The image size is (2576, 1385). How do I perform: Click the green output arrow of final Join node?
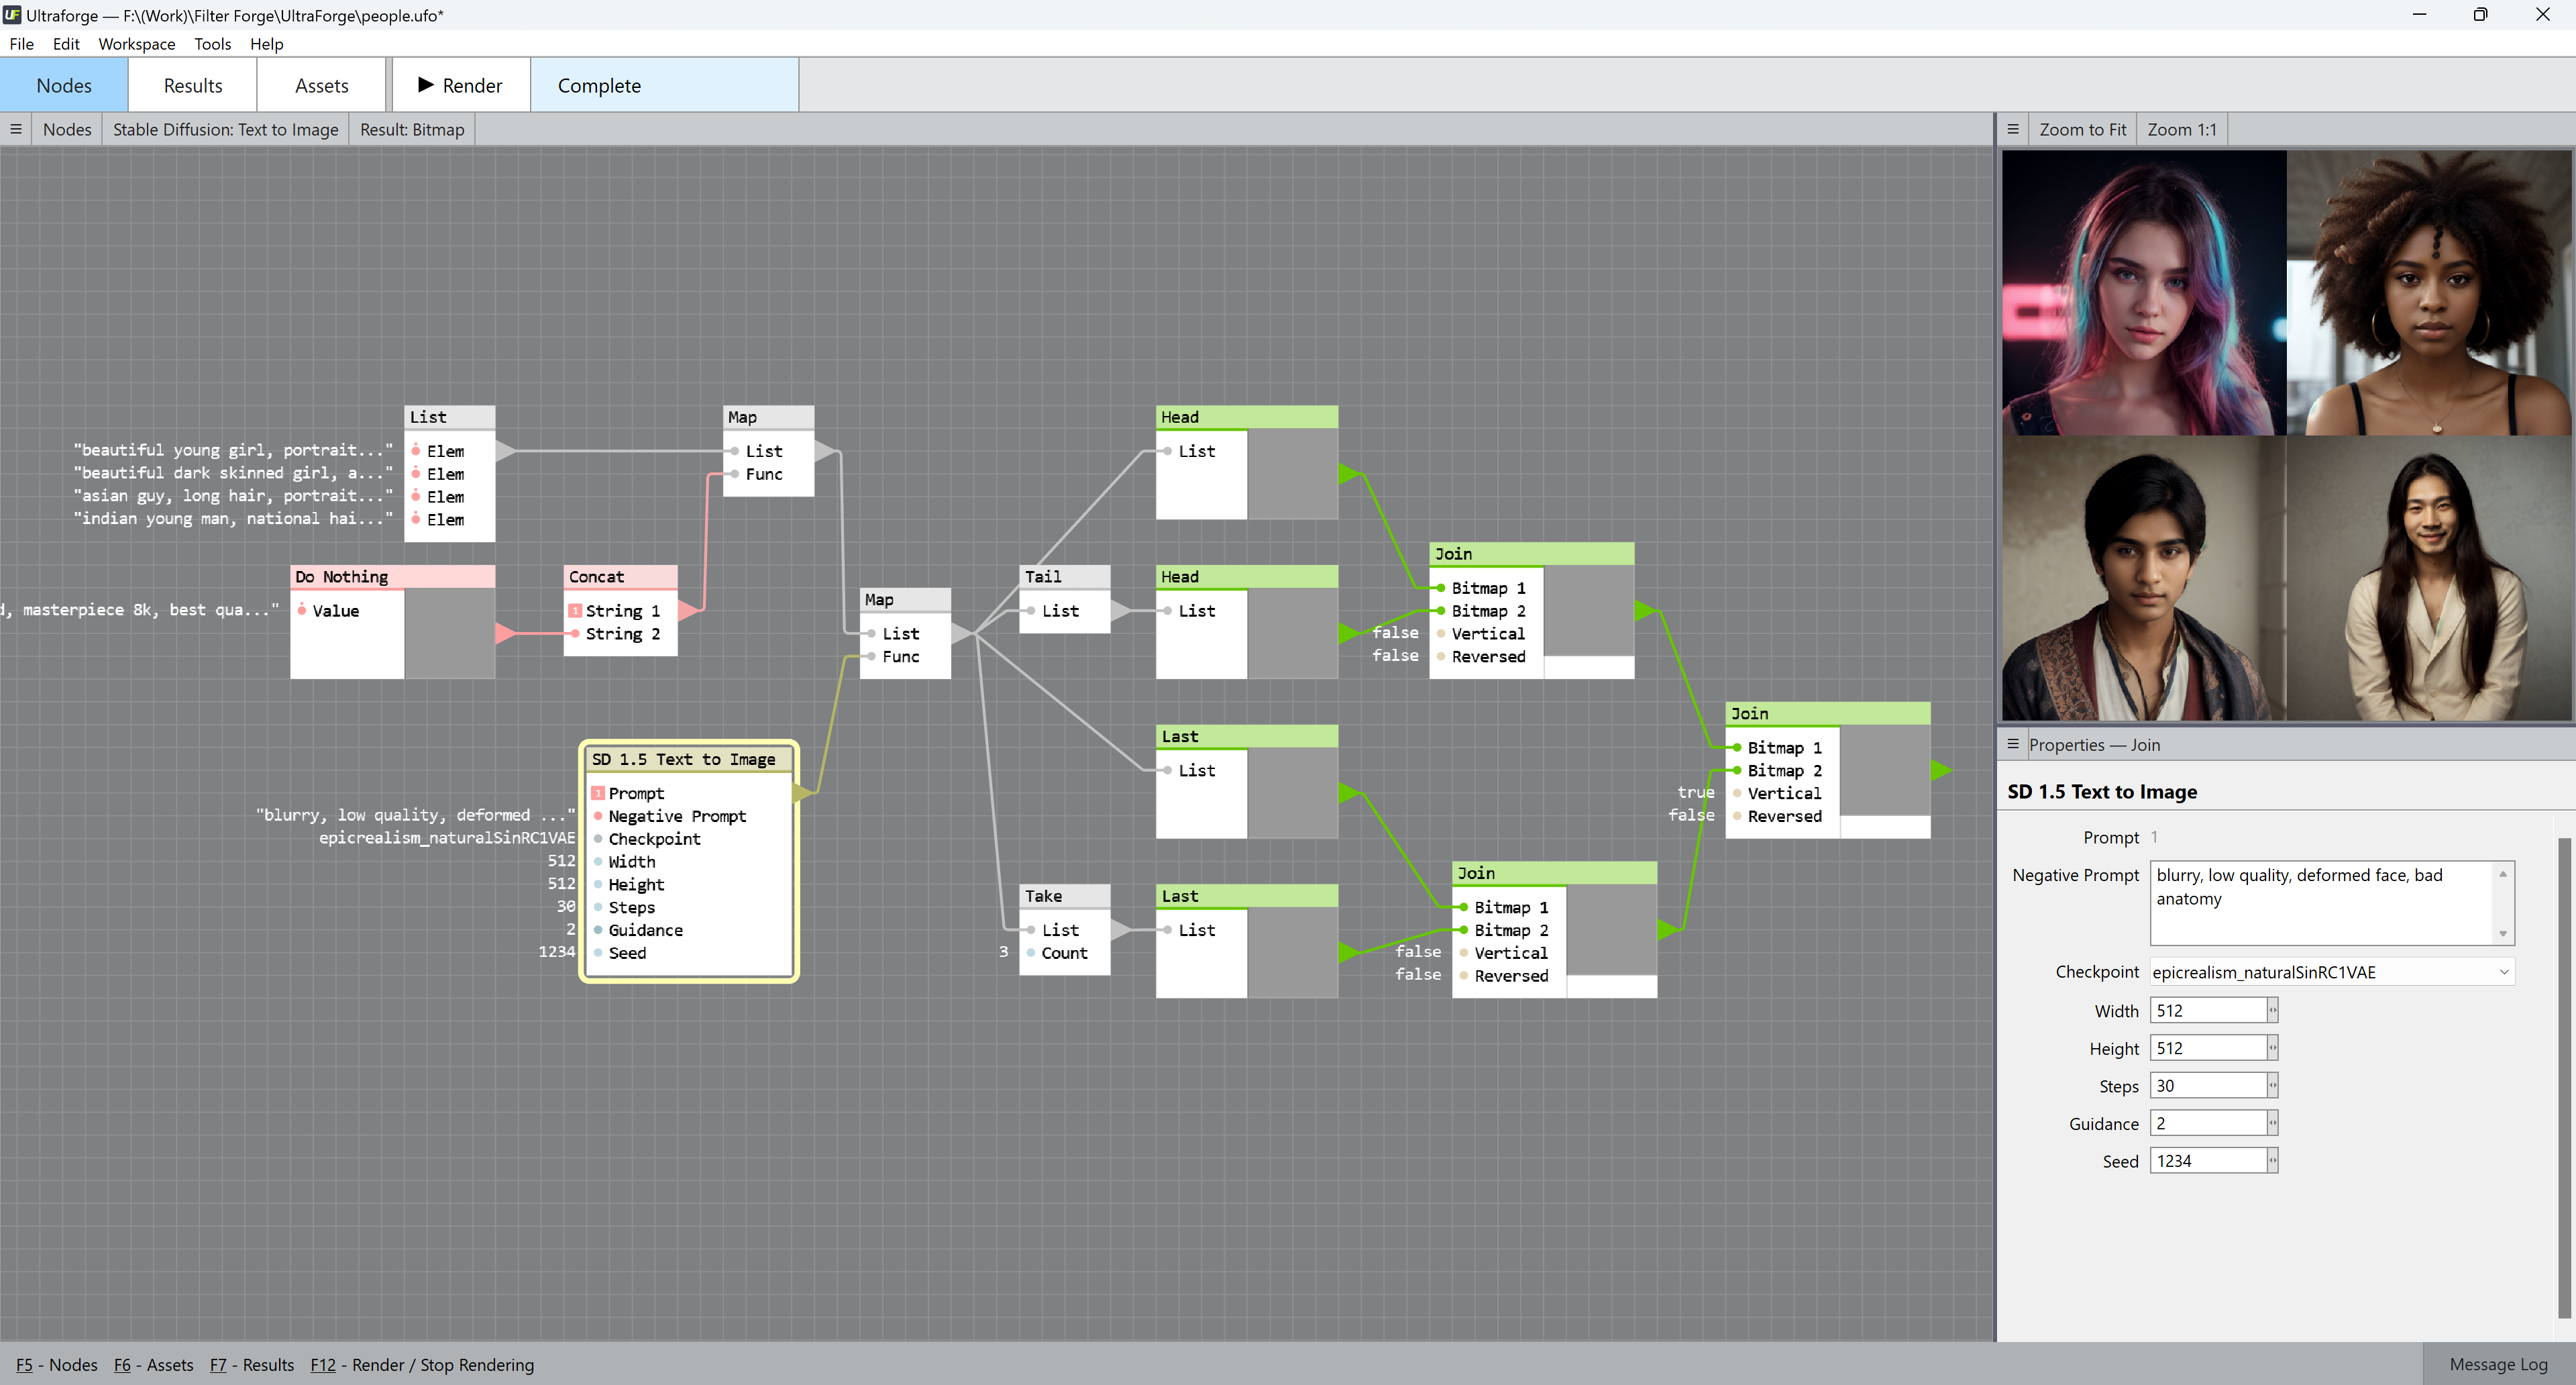1940,770
